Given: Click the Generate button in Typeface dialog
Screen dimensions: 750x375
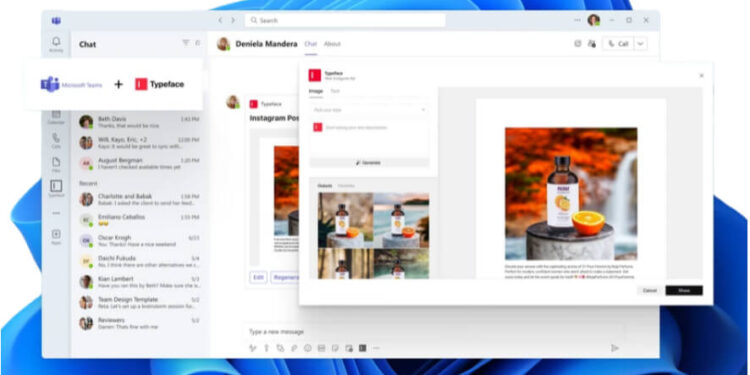Looking at the screenshot, I should (x=369, y=163).
